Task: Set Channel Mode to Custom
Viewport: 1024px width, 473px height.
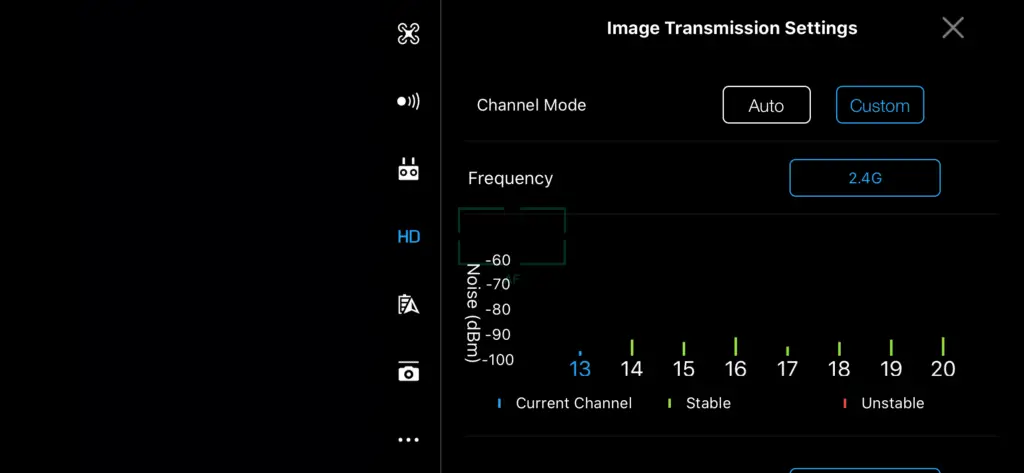Action: pyautogui.click(x=880, y=105)
